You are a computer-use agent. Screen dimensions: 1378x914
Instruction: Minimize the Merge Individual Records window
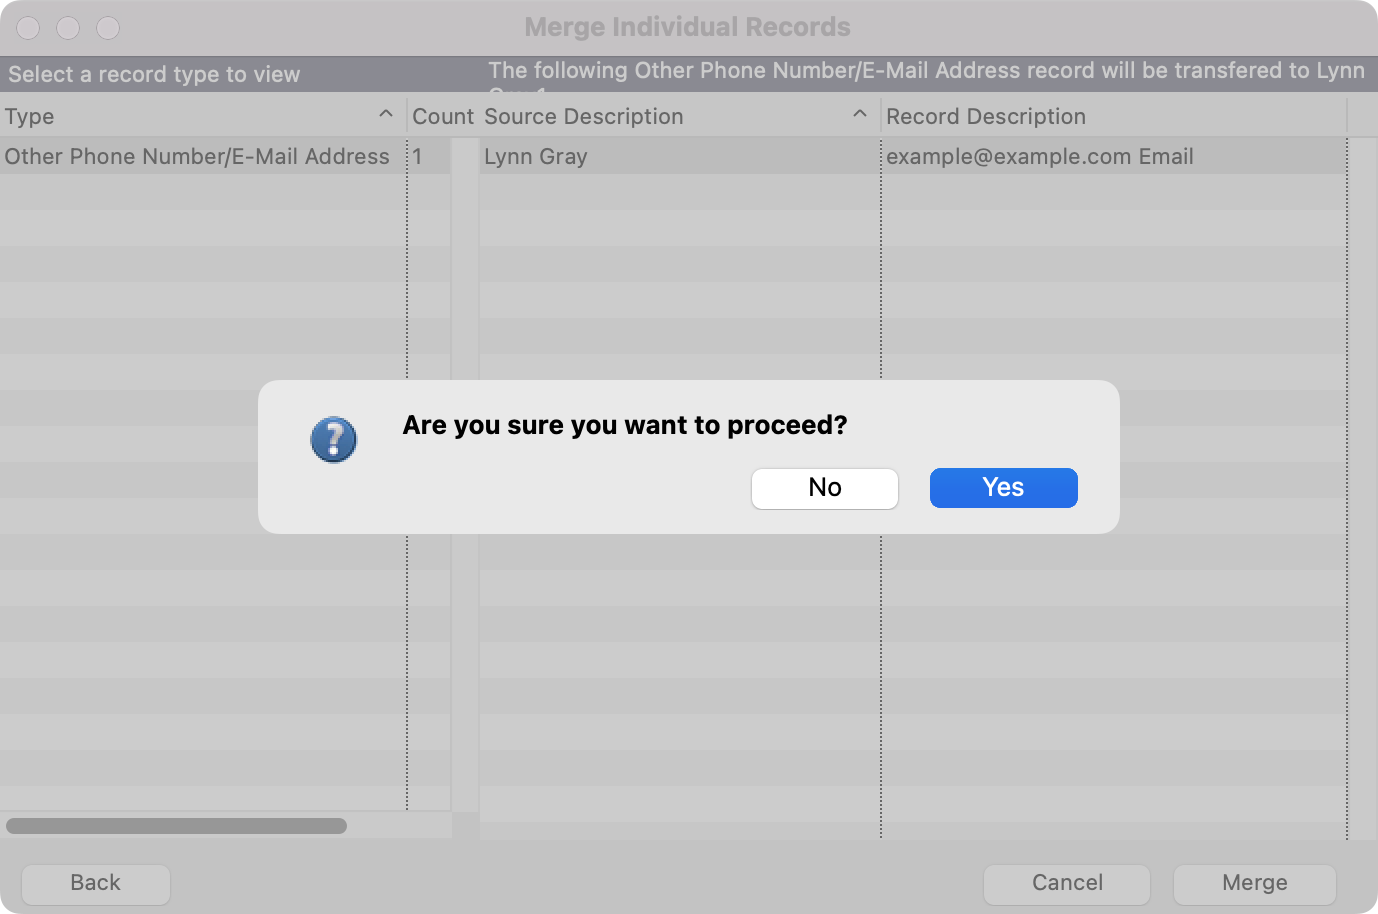point(68,28)
